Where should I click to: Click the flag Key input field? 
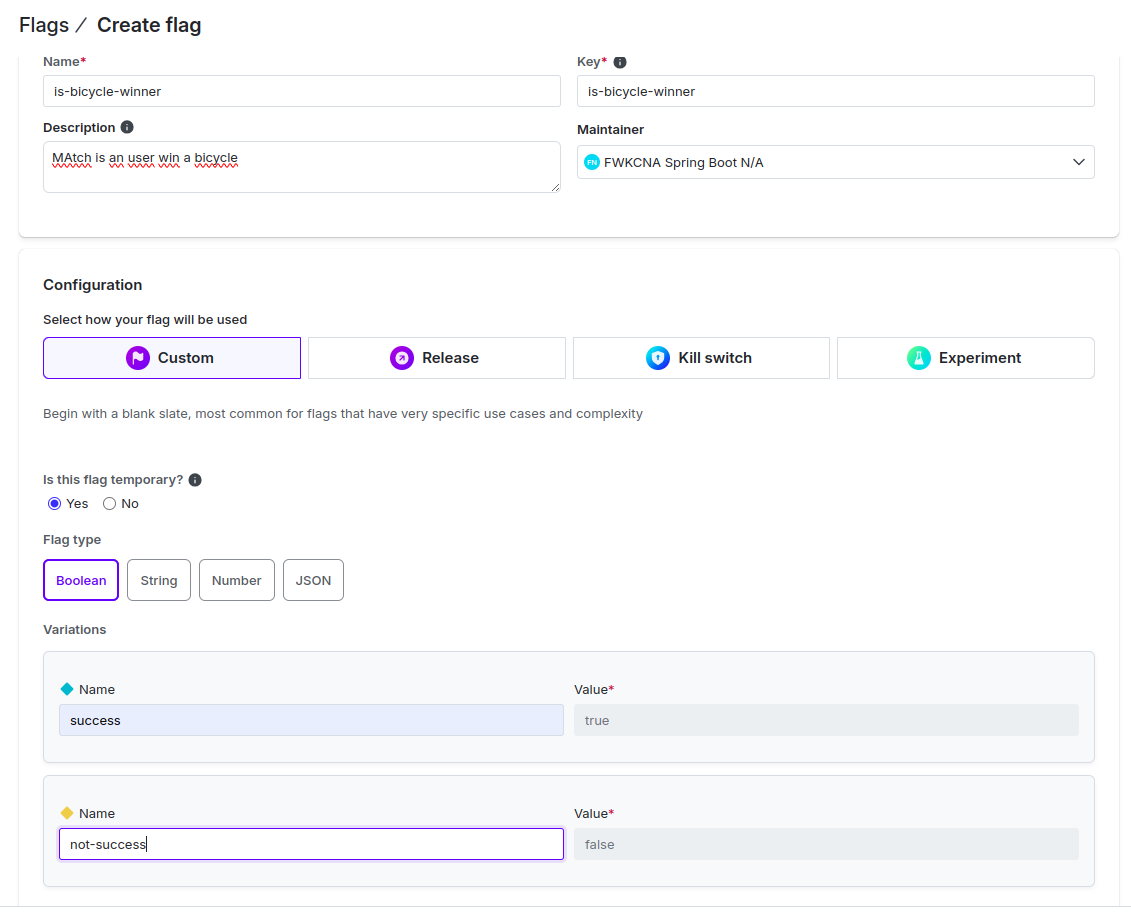pyautogui.click(x=835, y=92)
